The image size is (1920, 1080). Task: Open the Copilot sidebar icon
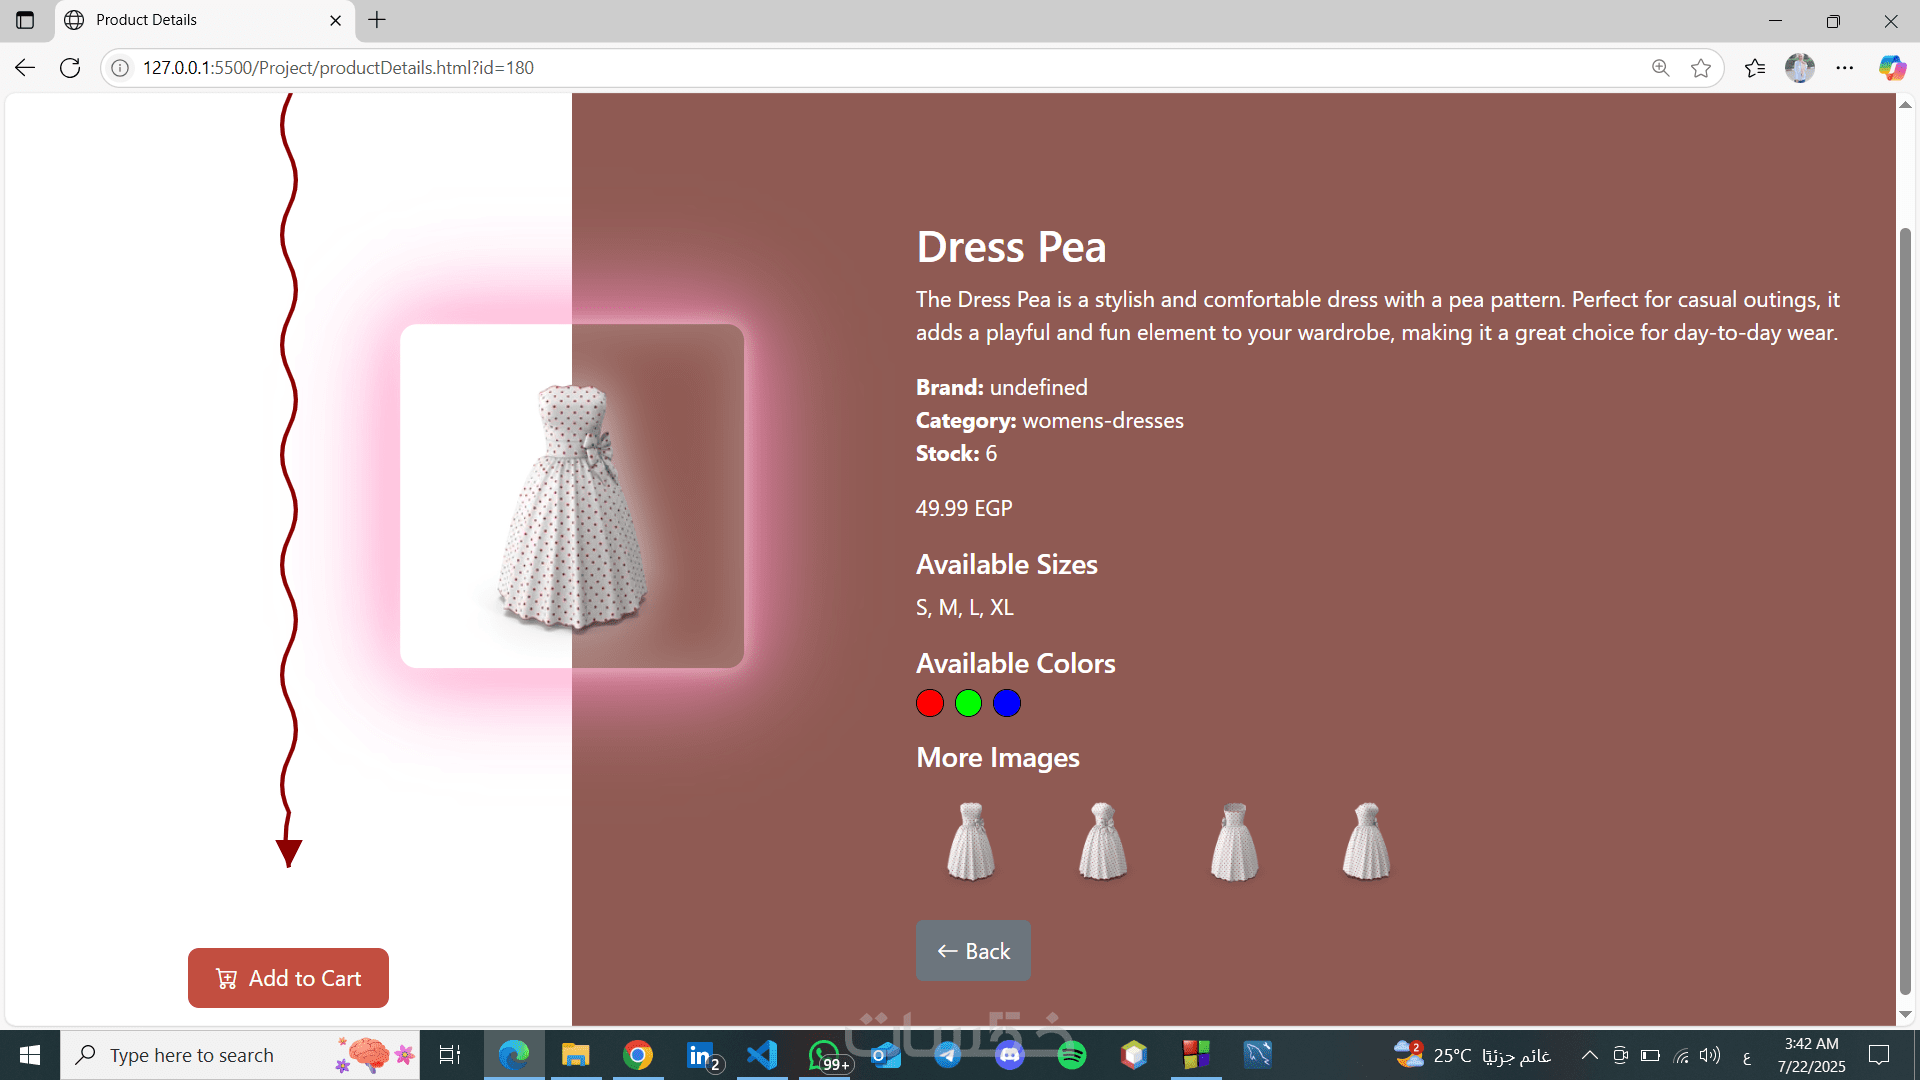pos(1891,68)
